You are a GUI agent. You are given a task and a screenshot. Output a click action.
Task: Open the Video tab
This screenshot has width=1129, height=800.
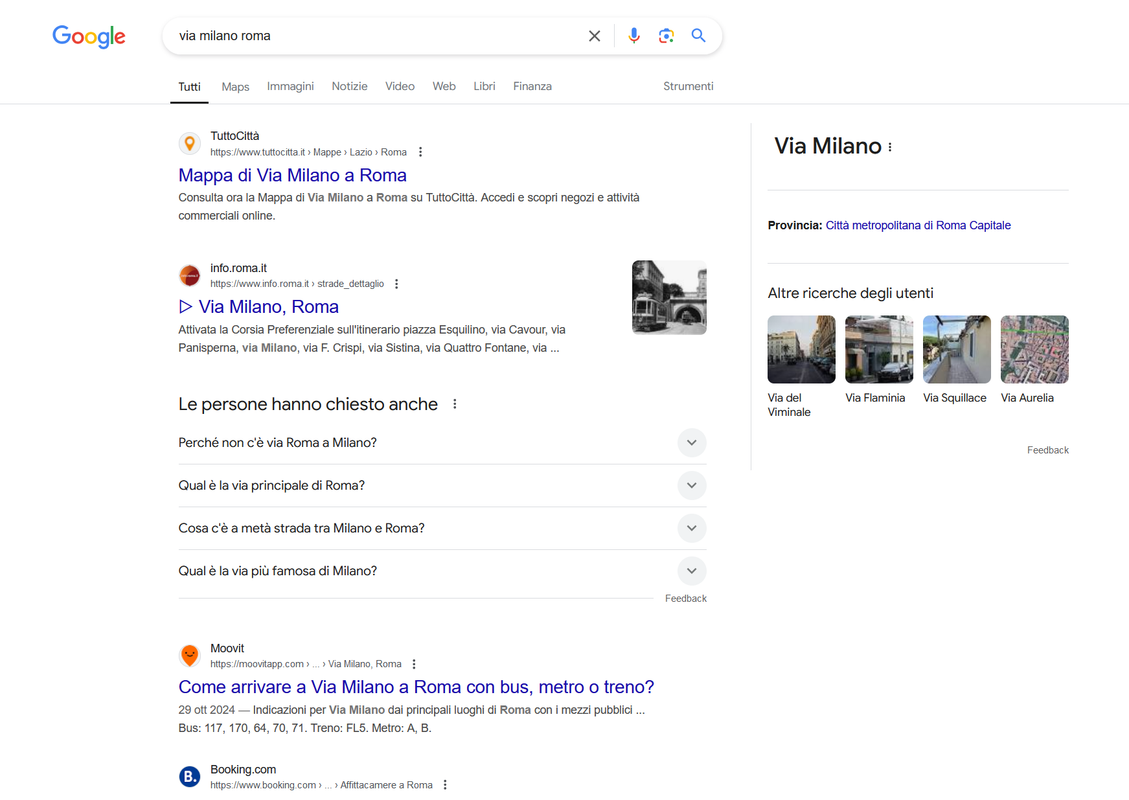tap(400, 86)
